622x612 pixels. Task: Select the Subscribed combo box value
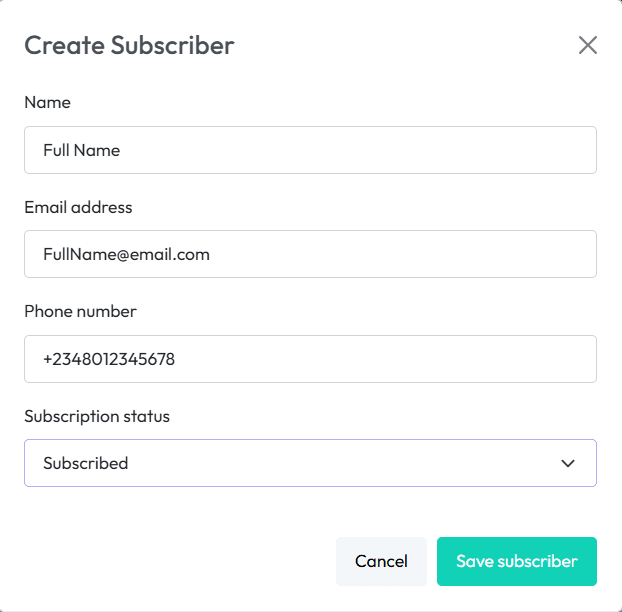point(86,463)
